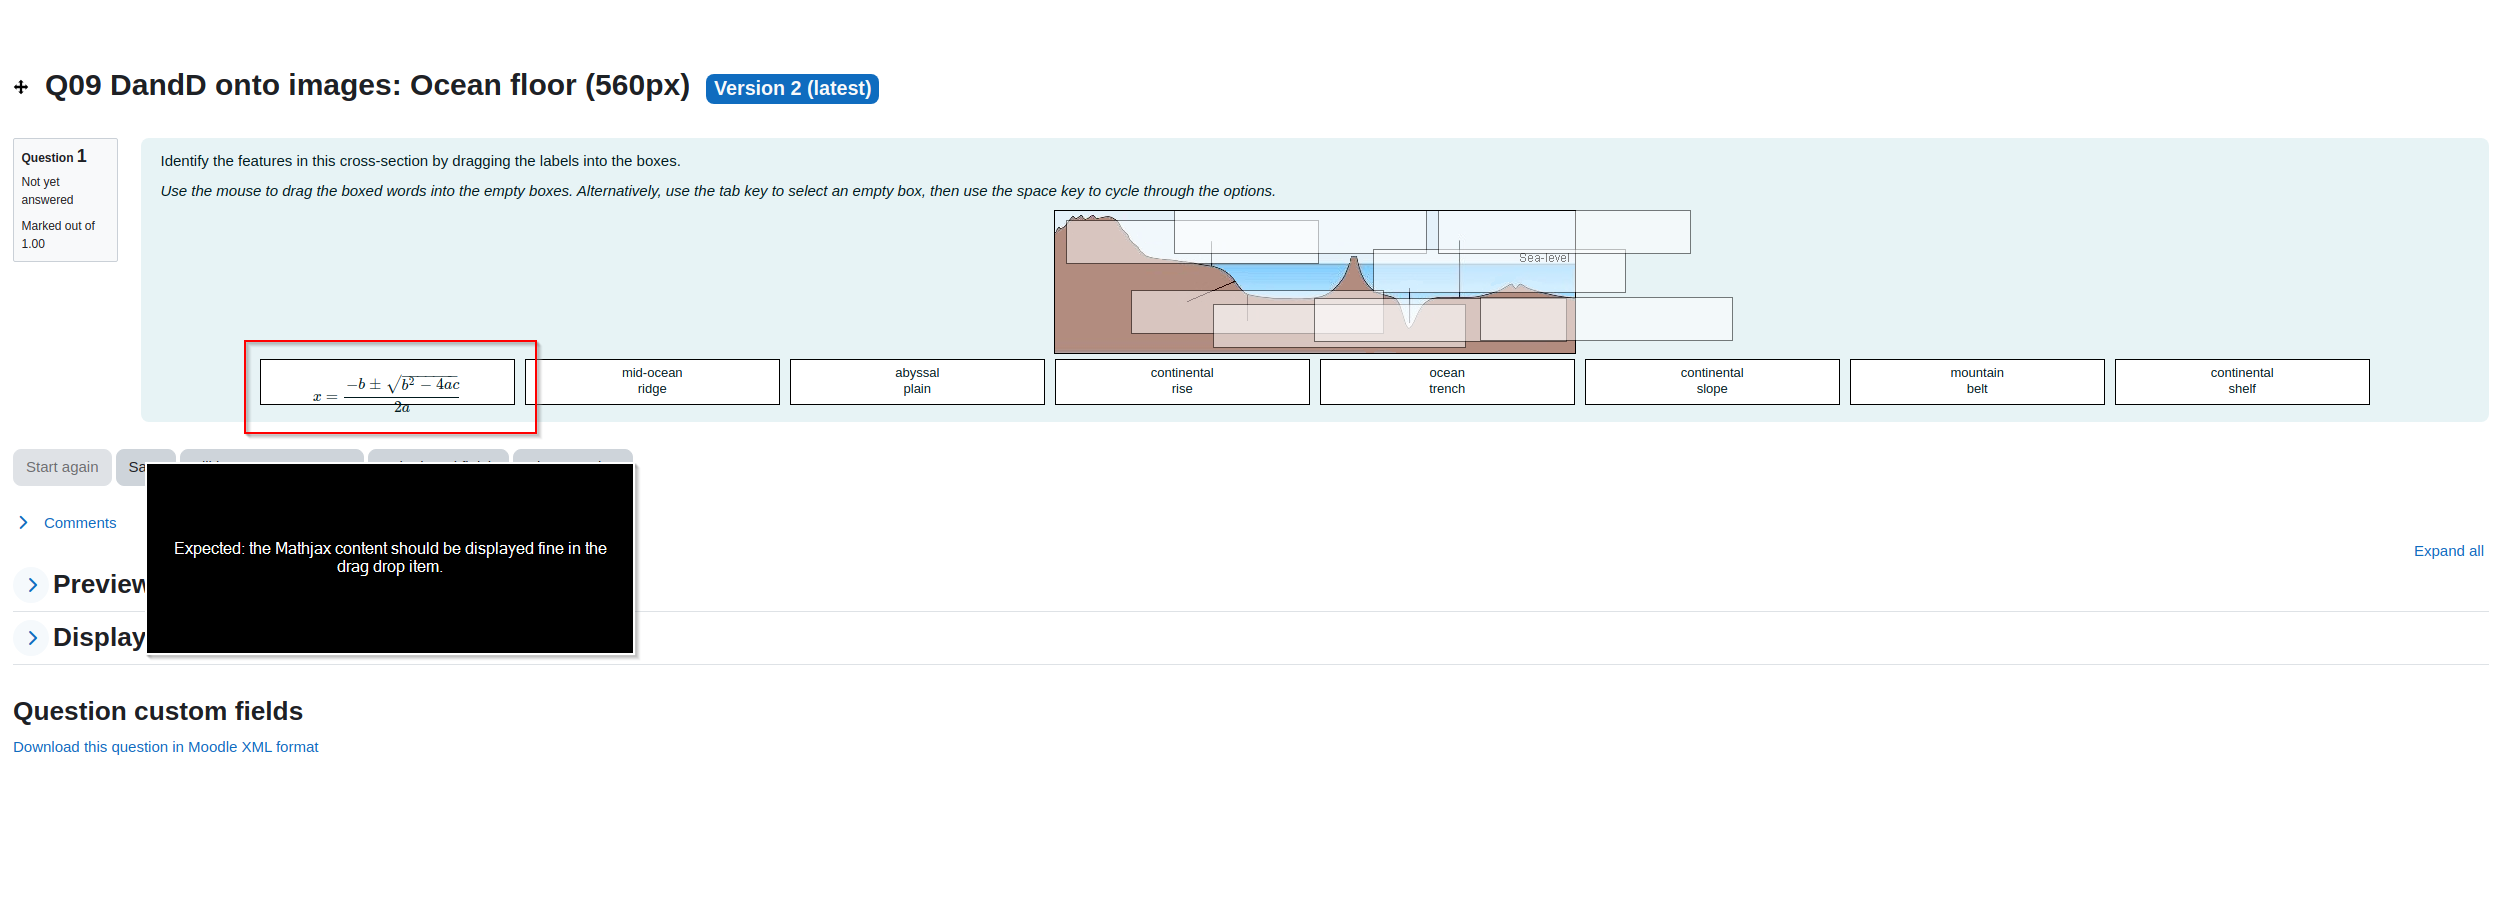Click the 'Marked out of 1.00' text
The height and width of the screenshot is (900, 2504).
[58, 235]
